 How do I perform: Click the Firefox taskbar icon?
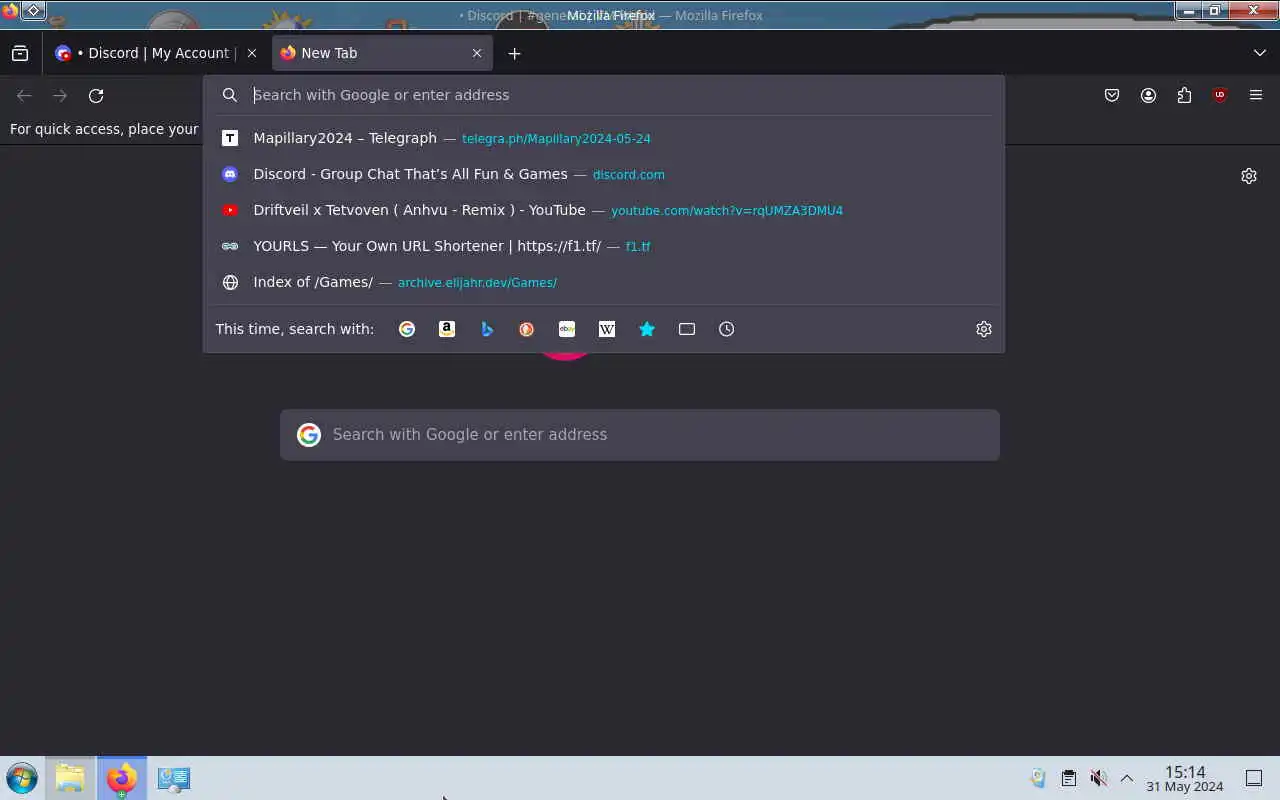pos(122,778)
